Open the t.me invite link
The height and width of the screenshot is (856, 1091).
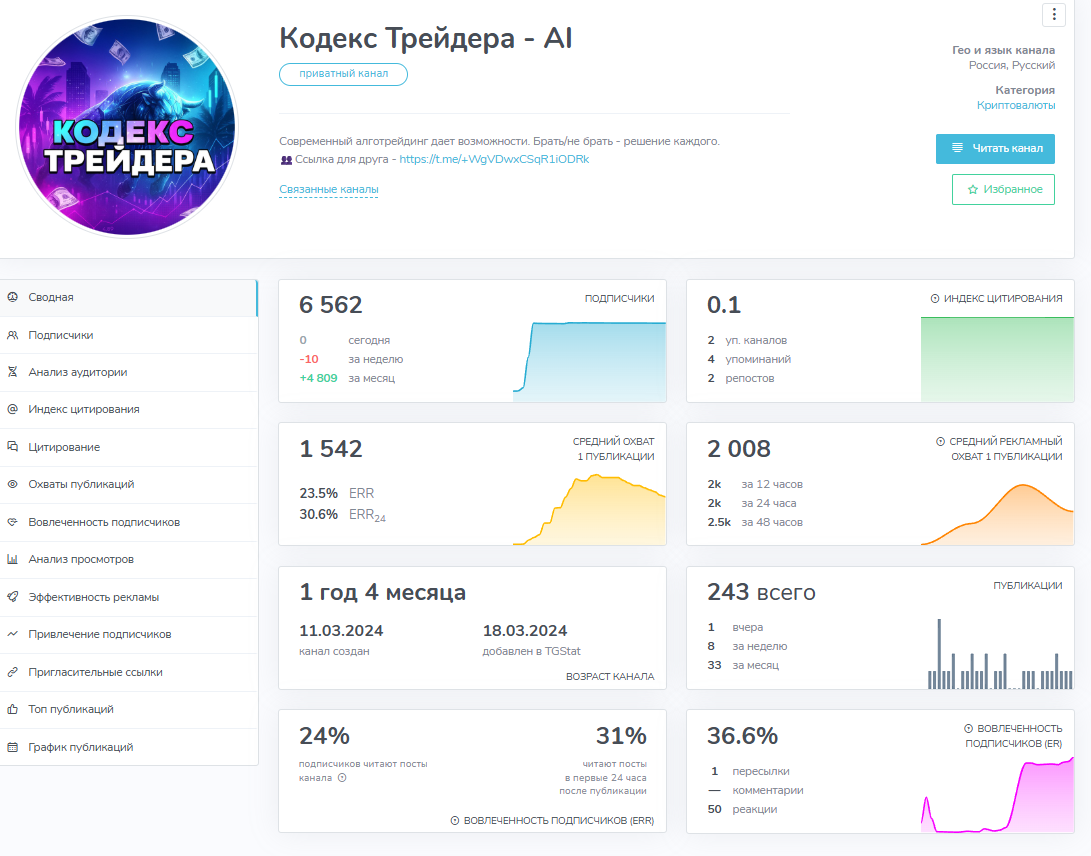494,159
